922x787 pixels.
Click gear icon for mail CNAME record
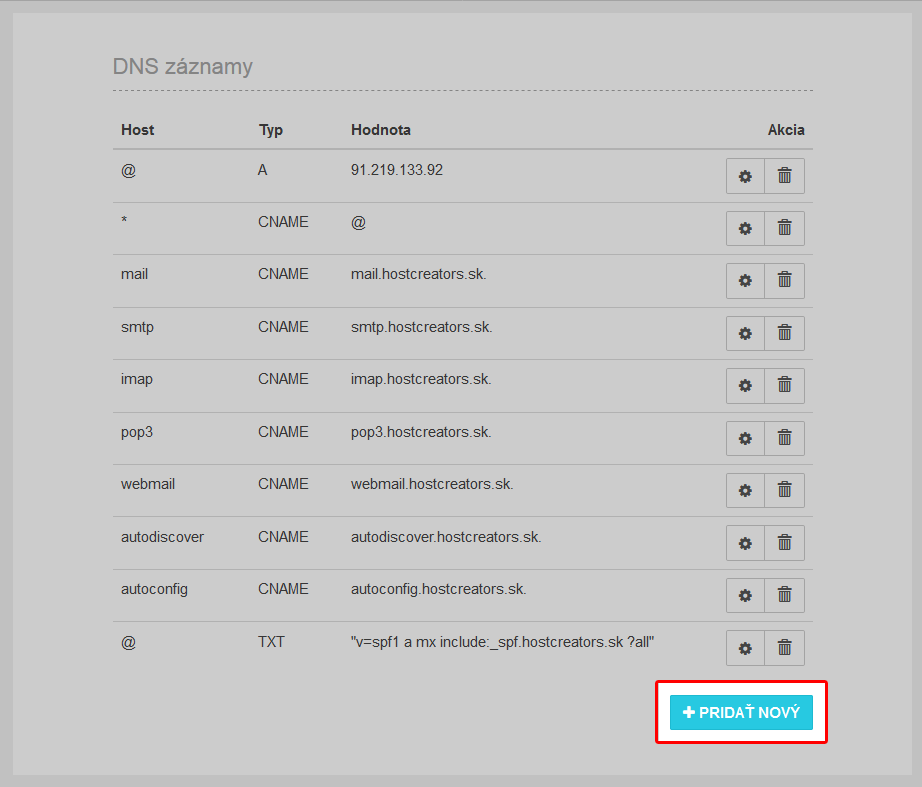click(745, 281)
